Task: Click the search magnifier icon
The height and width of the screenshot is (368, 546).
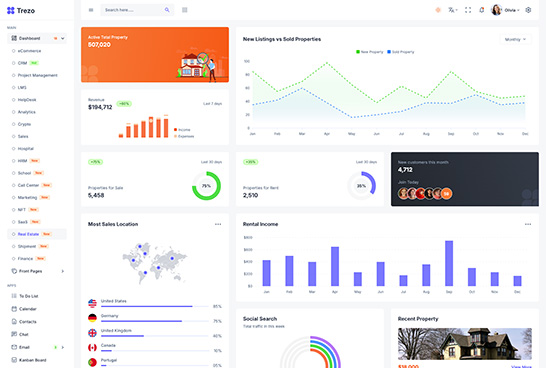Action: [167, 10]
